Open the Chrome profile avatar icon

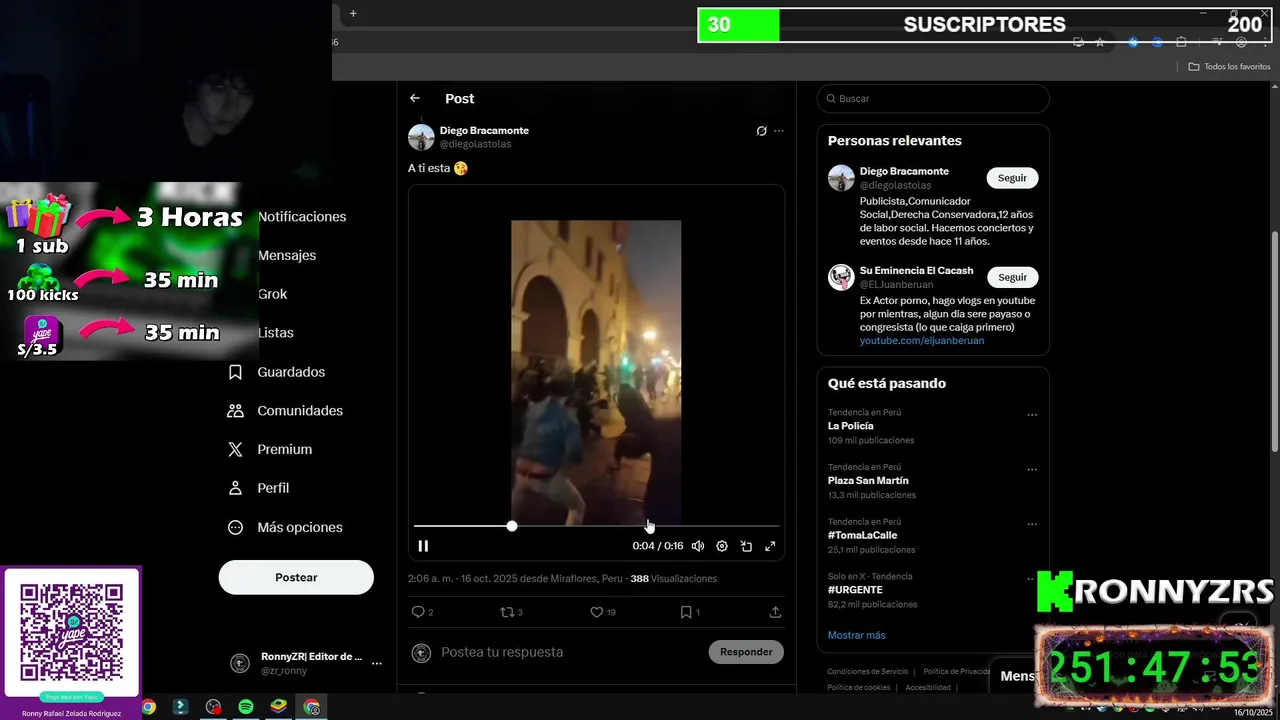pyautogui.click(x=1241, y=42)
